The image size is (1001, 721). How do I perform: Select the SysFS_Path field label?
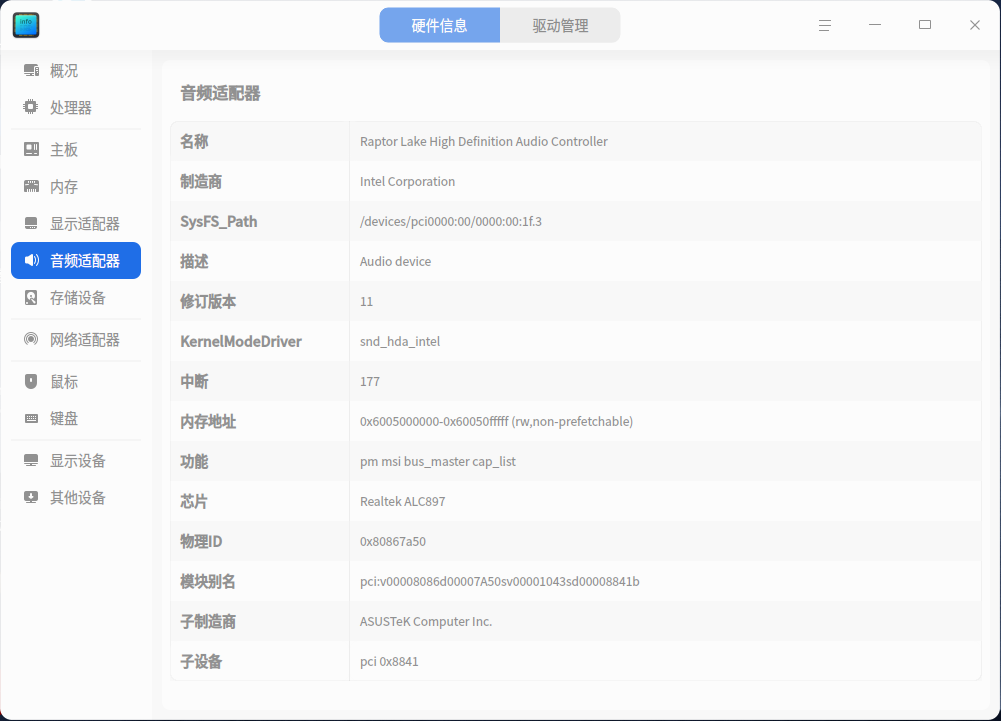click(219, 222)
